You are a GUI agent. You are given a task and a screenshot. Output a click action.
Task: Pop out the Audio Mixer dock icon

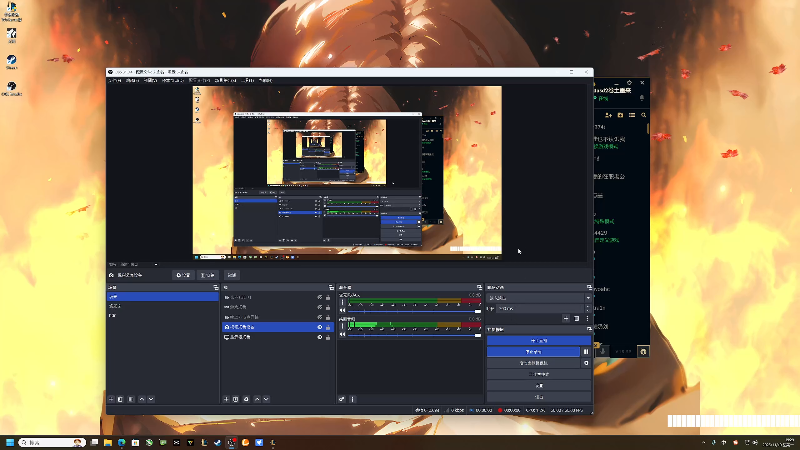(x=479, y=288)
